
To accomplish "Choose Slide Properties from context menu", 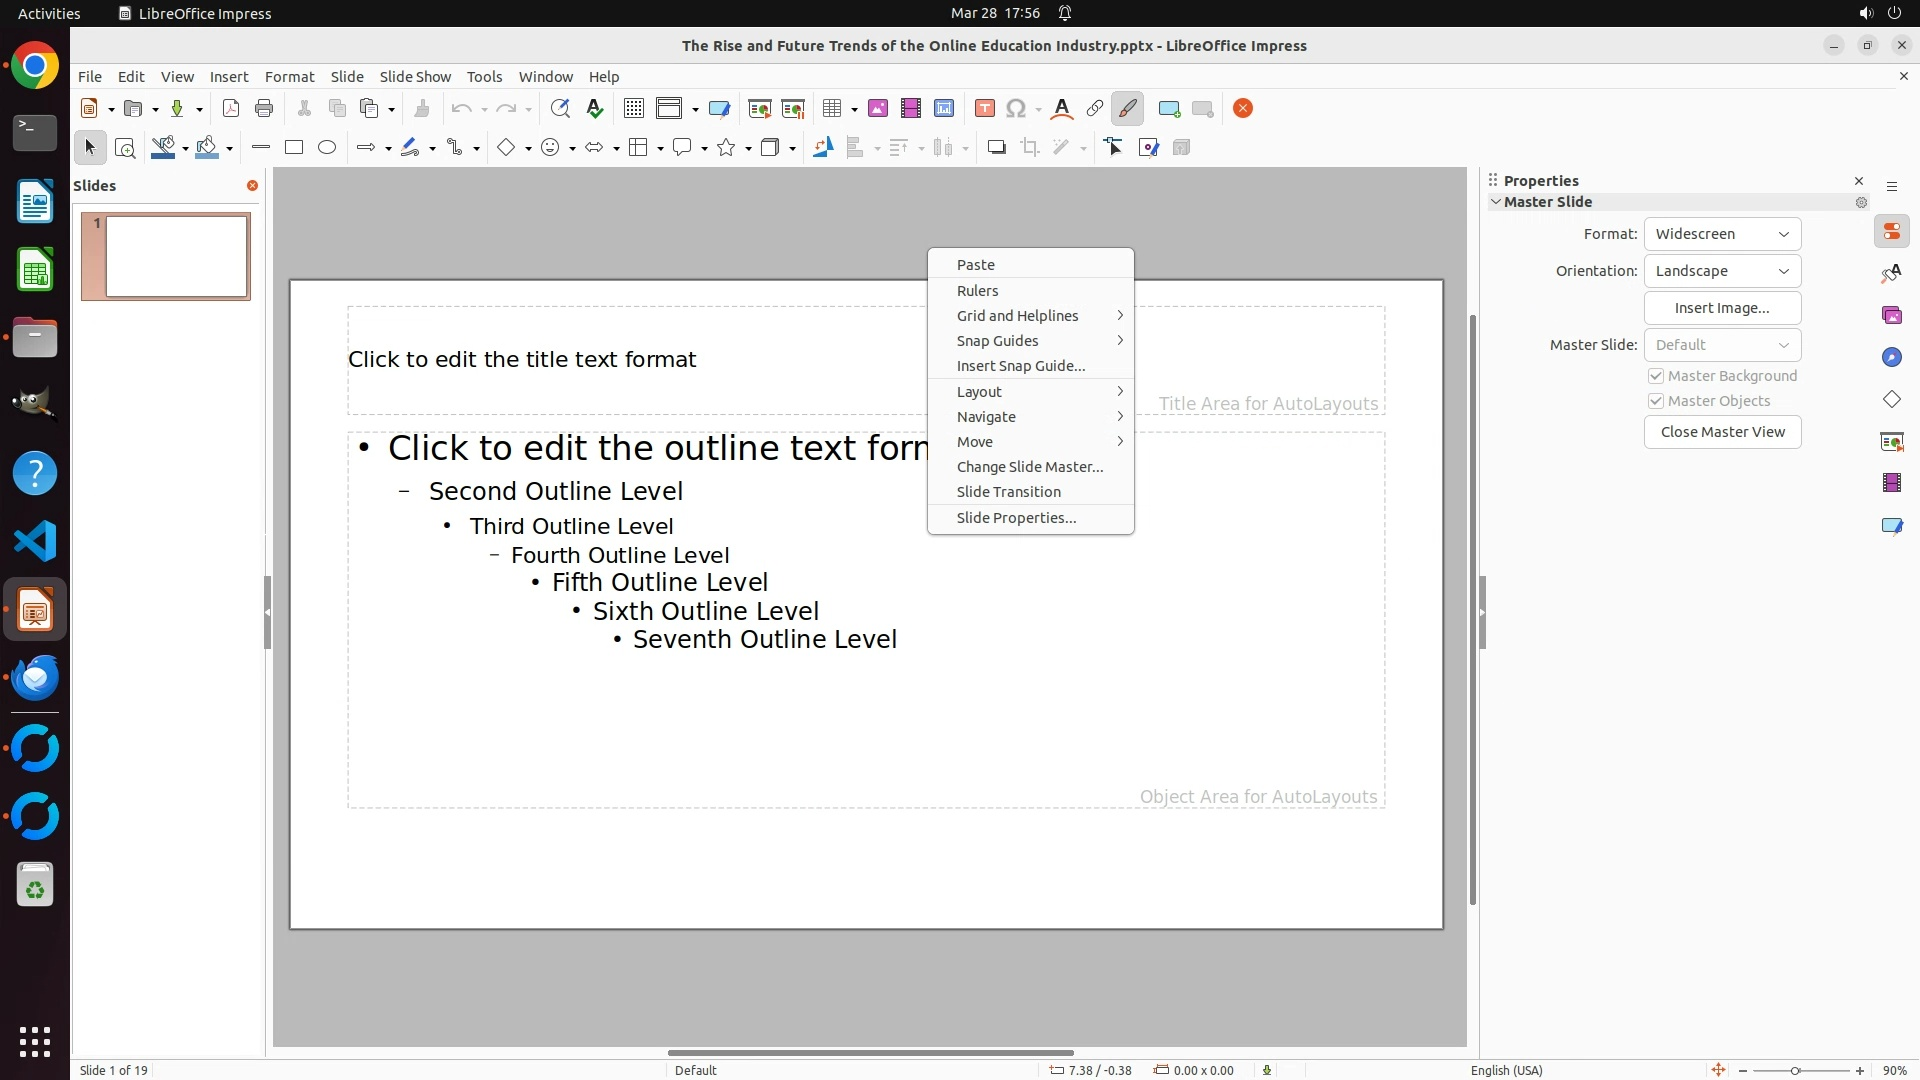I will pos(1016,518).
